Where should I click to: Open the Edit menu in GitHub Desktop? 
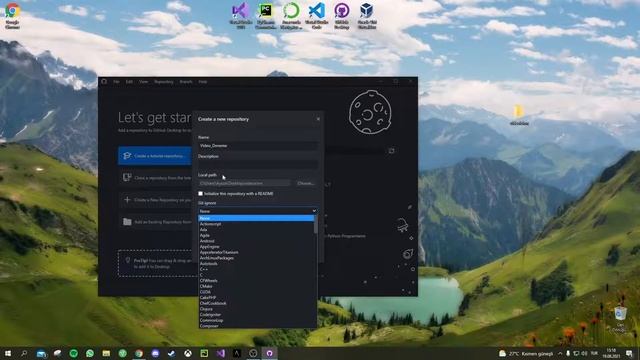(x=129, y=82)
